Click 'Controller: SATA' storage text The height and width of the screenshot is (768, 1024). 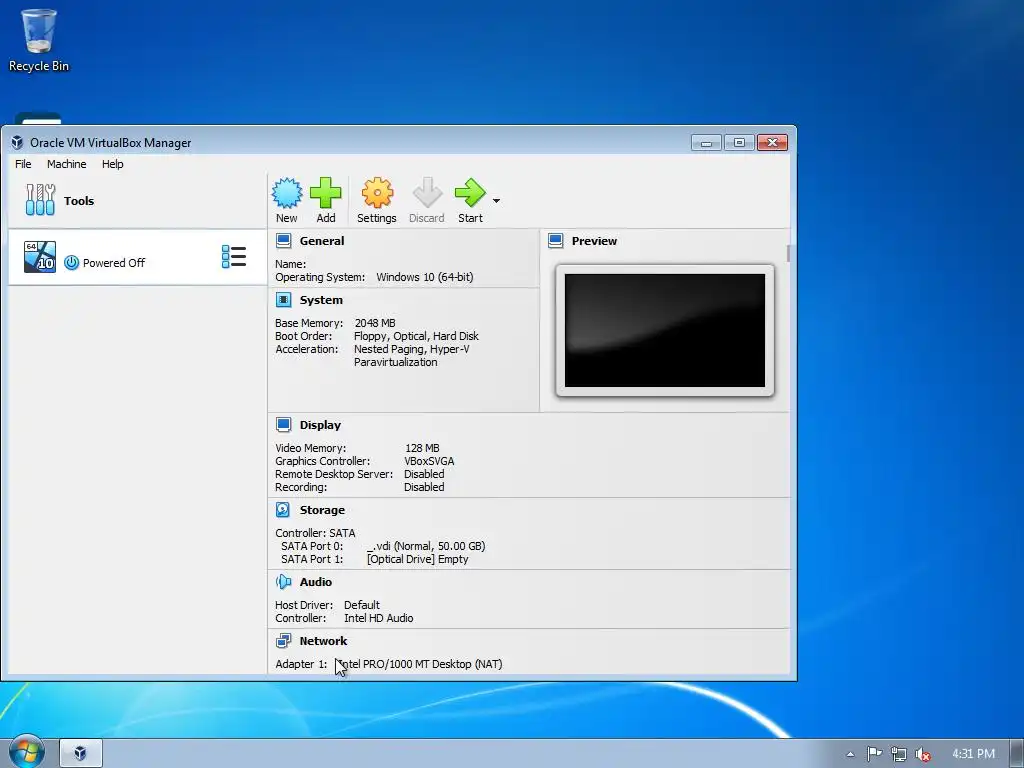coord(315,533)
